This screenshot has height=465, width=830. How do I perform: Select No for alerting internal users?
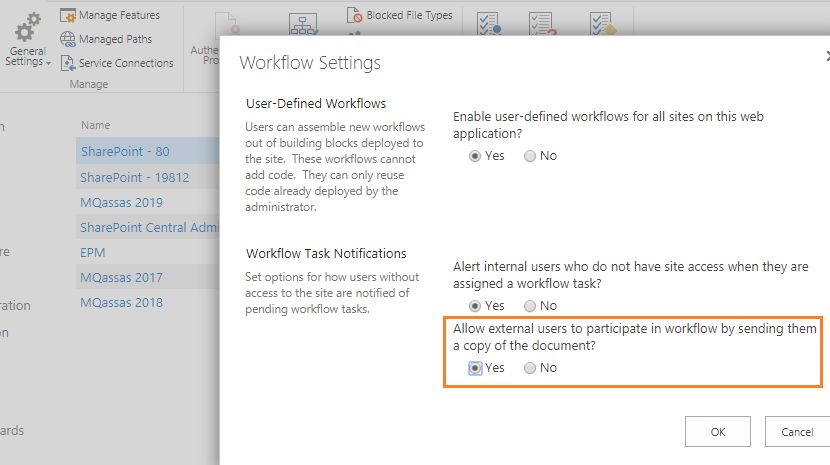click(x=530, y=306)
